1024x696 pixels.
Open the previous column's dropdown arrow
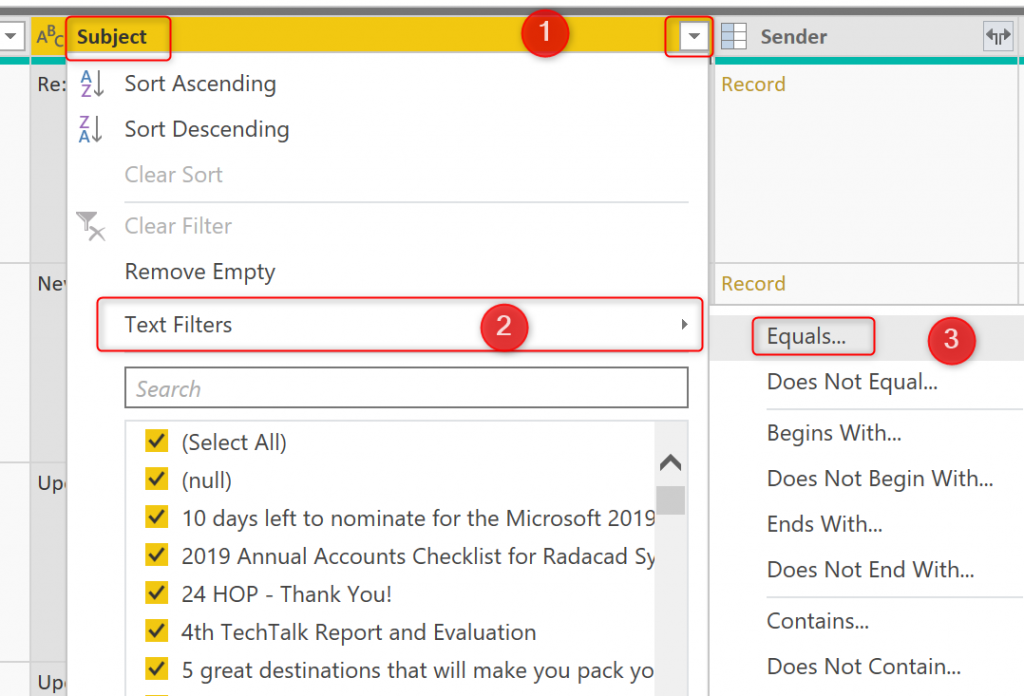12,37
